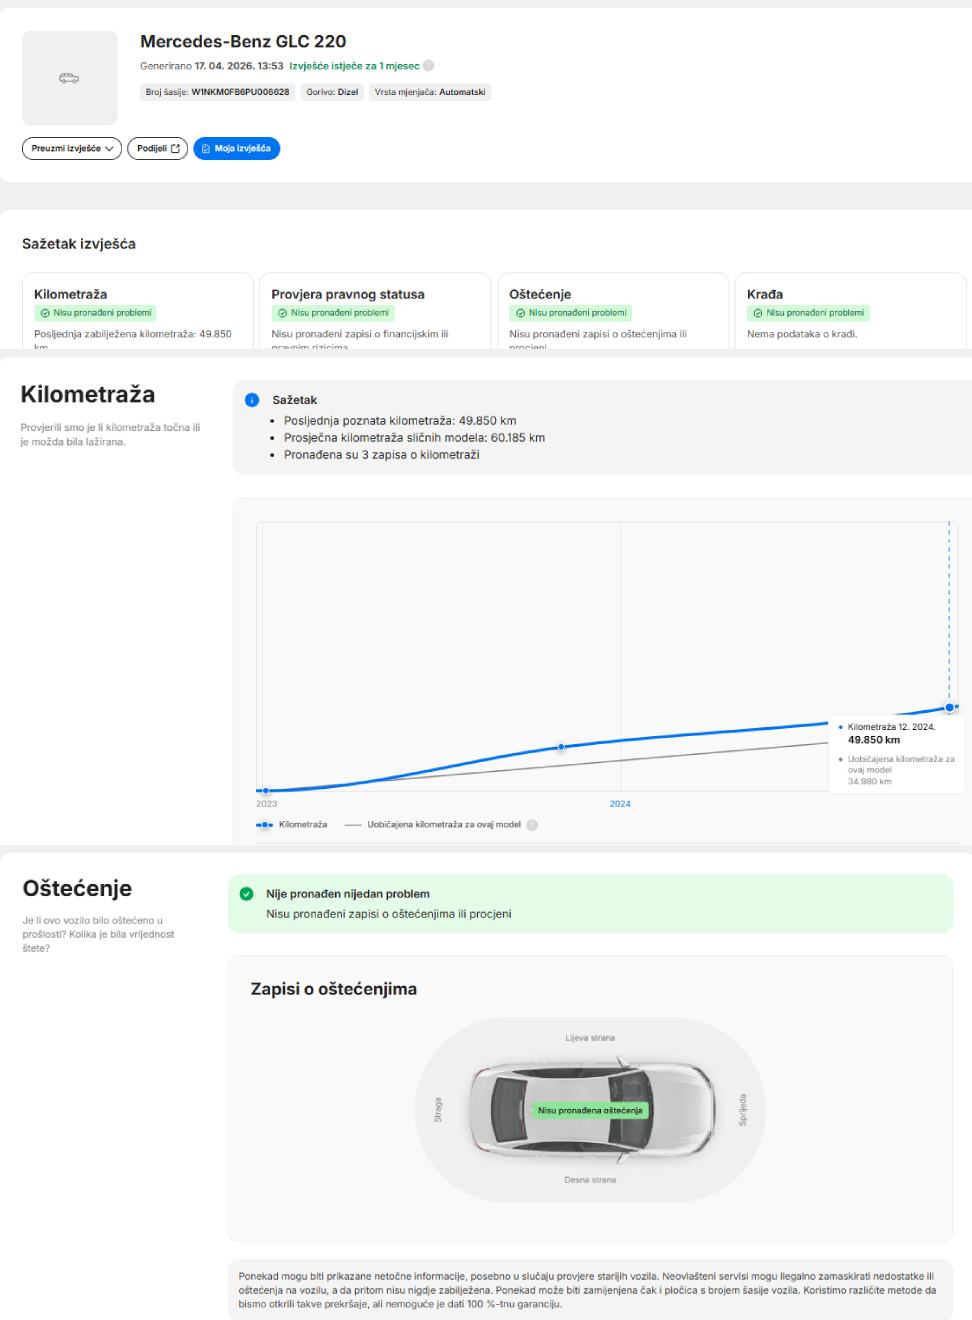Screen dimensions: 972x1320
Task: Click the green checkmark icon in the Oštećenje banner
Action: 247,894
